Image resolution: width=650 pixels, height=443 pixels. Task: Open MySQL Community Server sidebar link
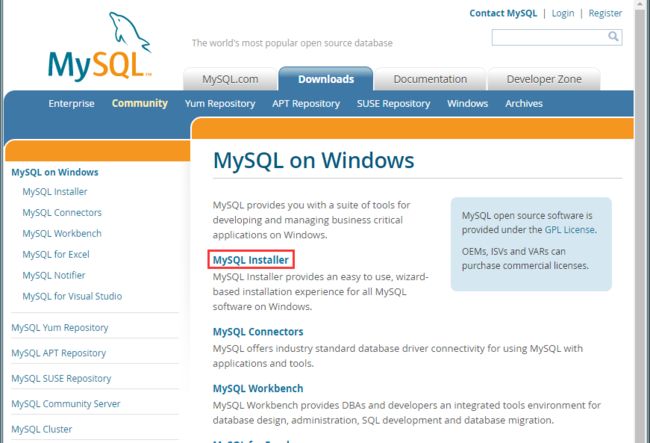(x=65, y=404)
